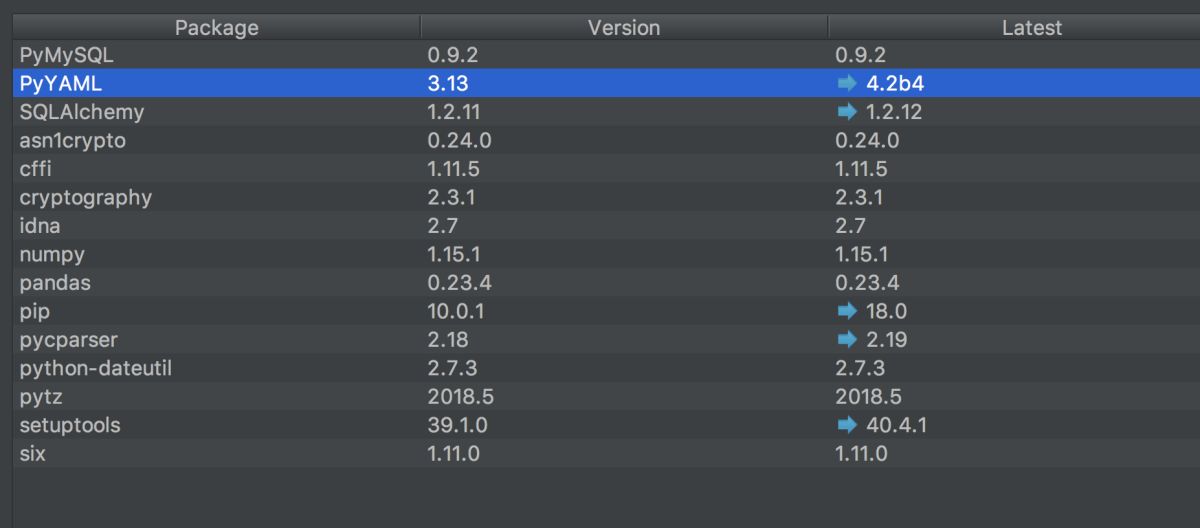Viewport: 1200px width, 528px height.
Task: Select the pytz package row
Action: click(x=606, y=397)
